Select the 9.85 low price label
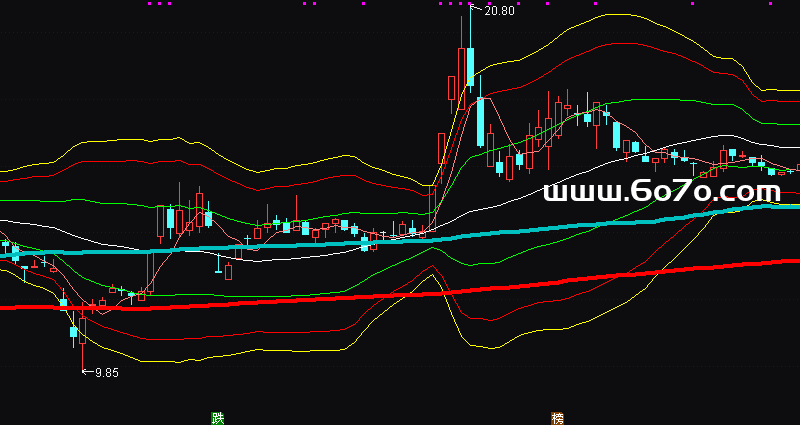Viewport: 800px width, 425px height. pyautogui.click(x=106, y=373)
